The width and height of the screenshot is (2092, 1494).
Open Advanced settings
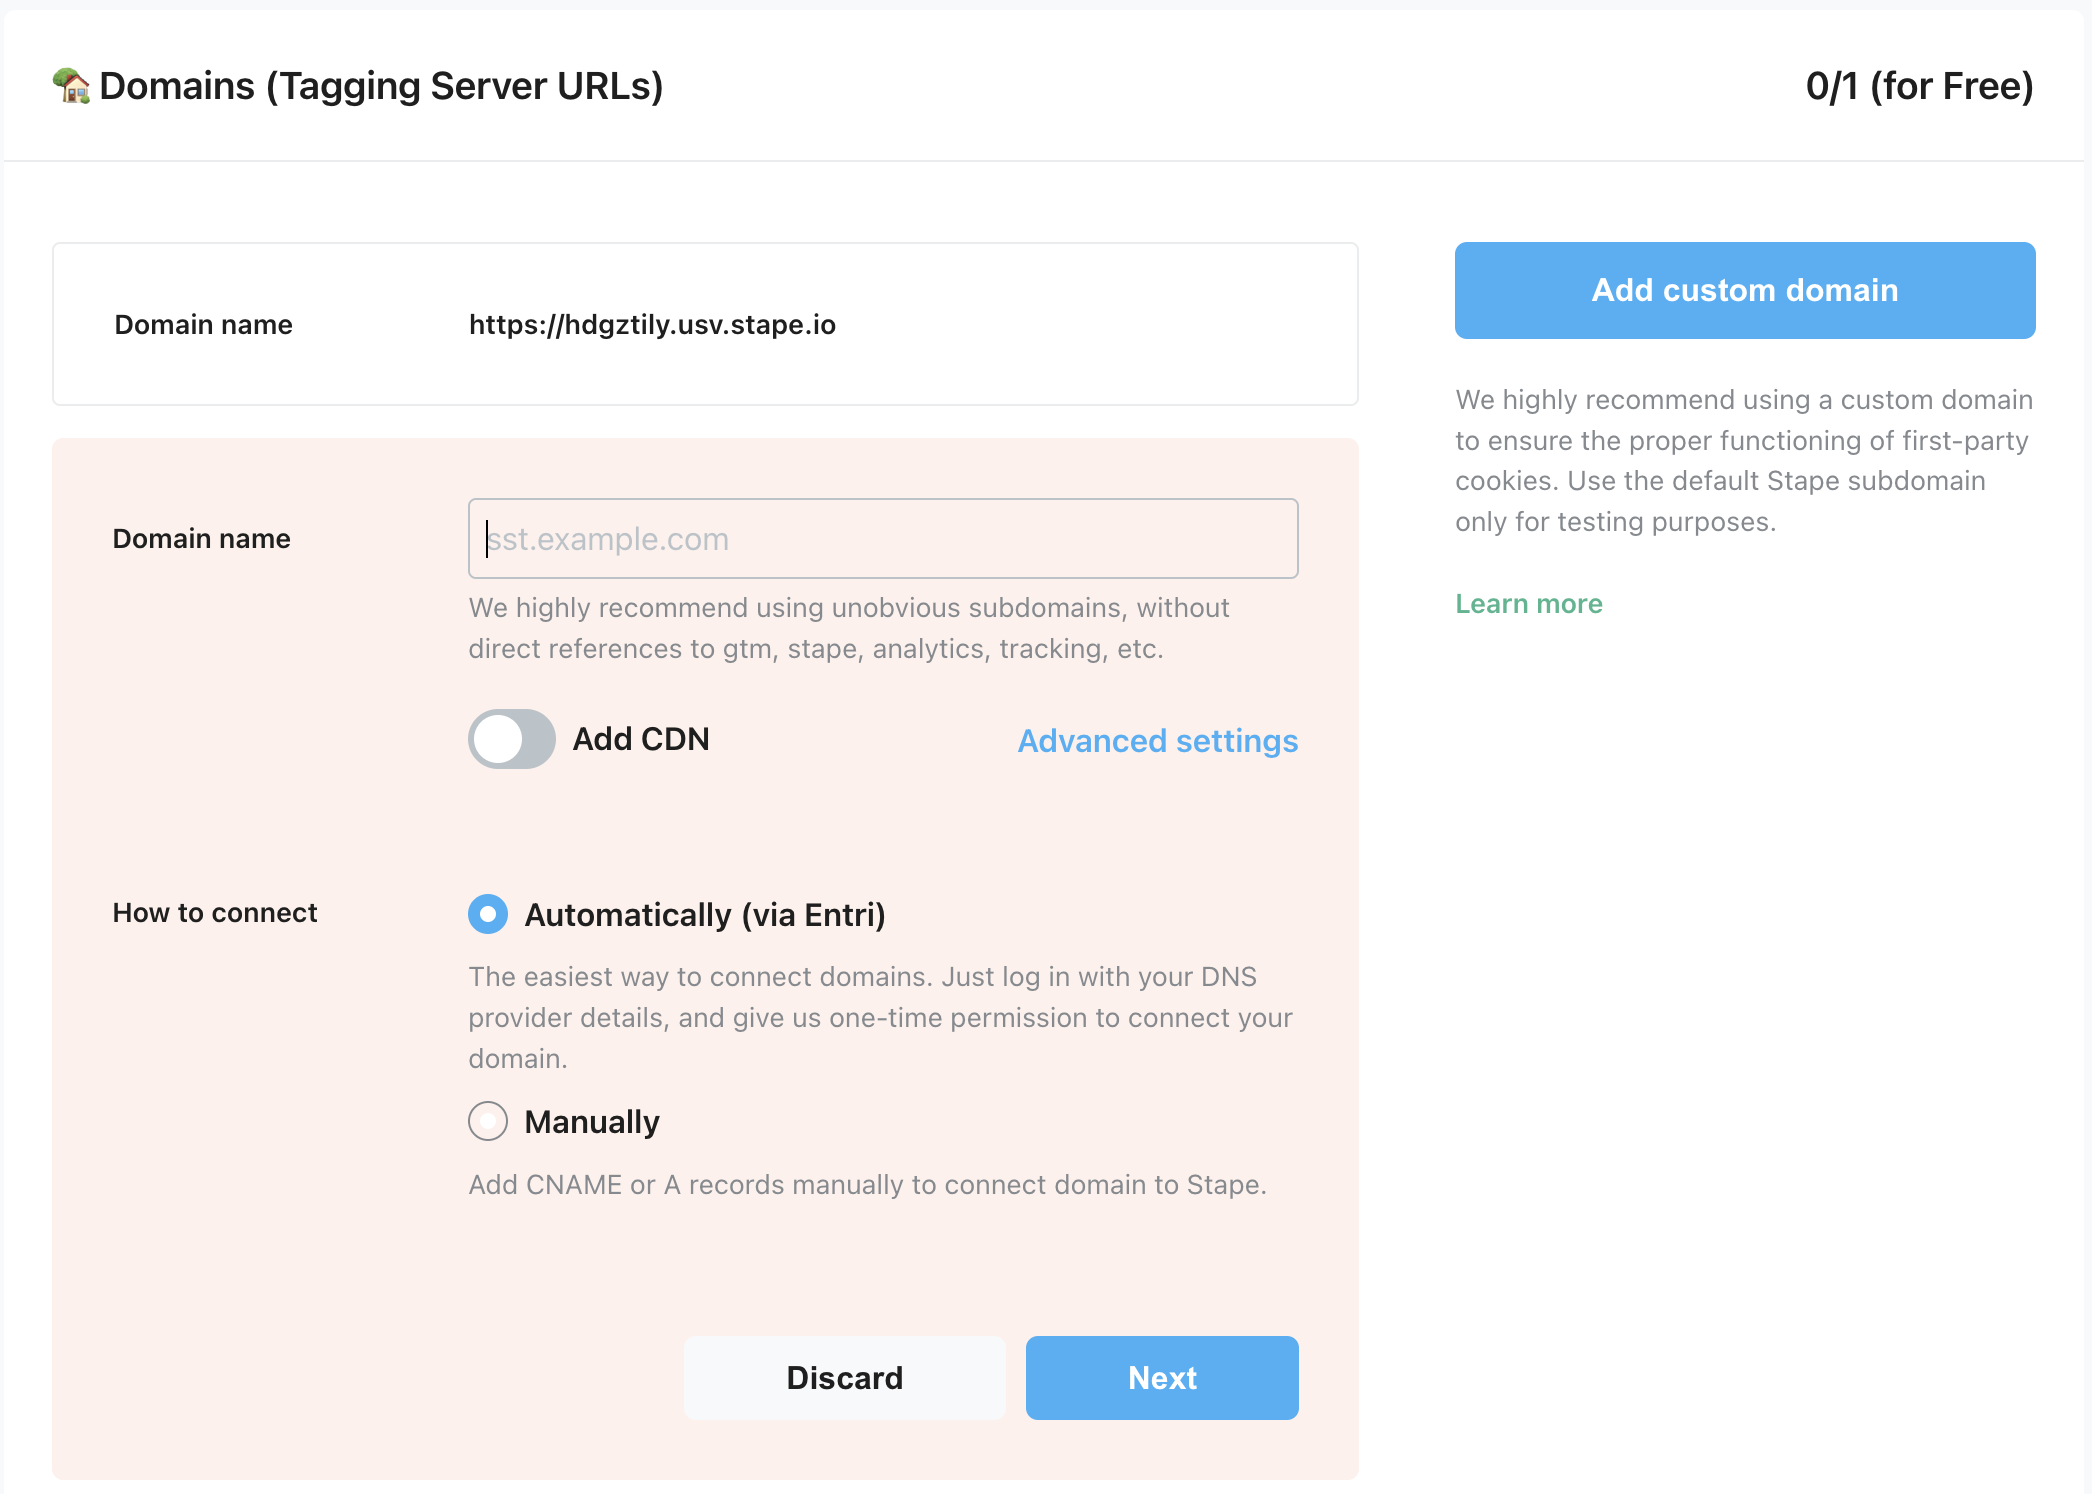(1157, 741)
